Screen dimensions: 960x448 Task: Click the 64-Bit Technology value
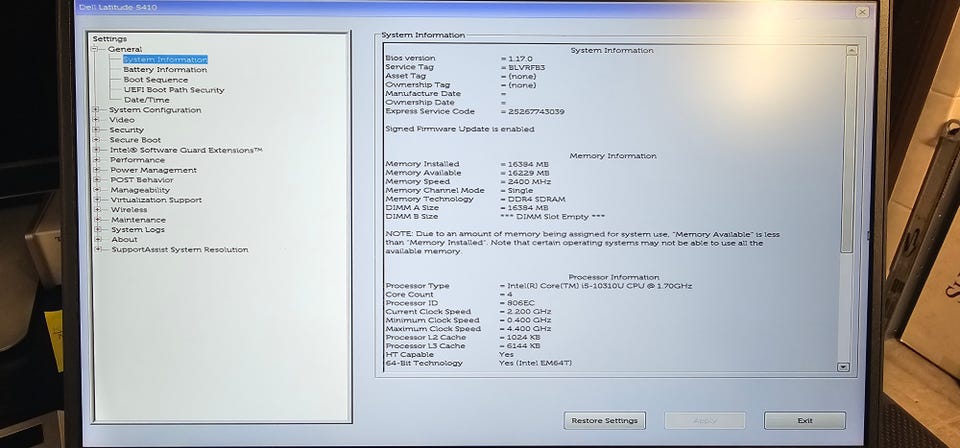[536, 363]
